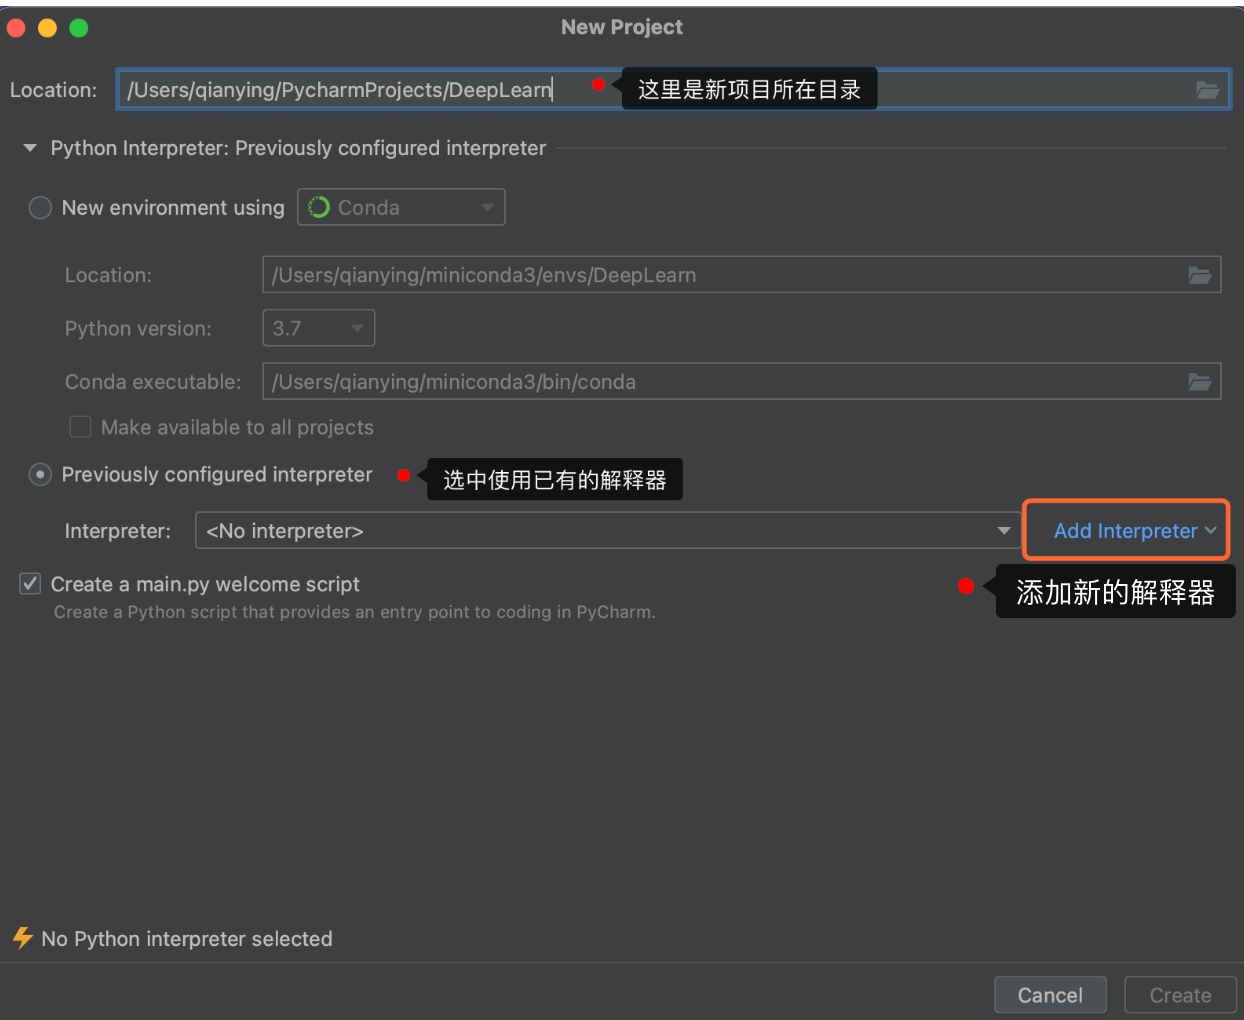Uncheck Create a main.py welcome script
Screen dimensions: 1244x1020
coord(30,584)
